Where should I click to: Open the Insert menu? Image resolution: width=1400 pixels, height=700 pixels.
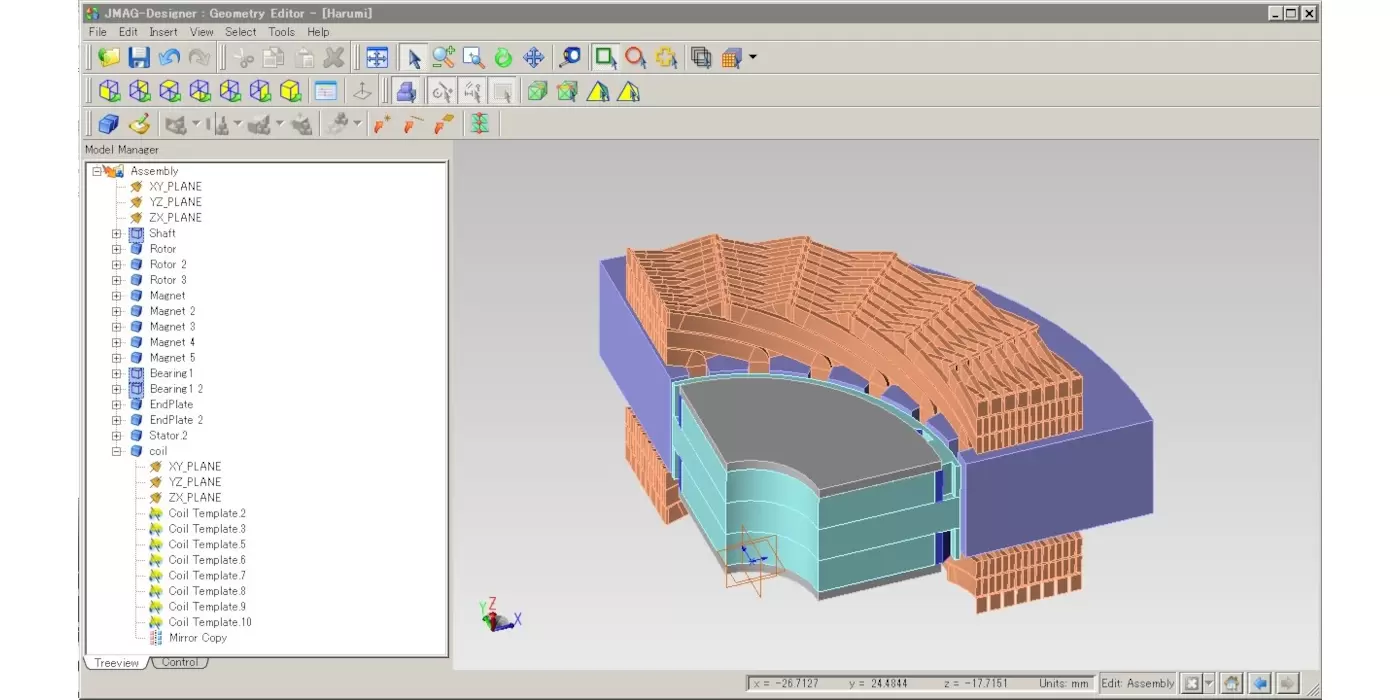pyautogui.click(x=163, y=32)
